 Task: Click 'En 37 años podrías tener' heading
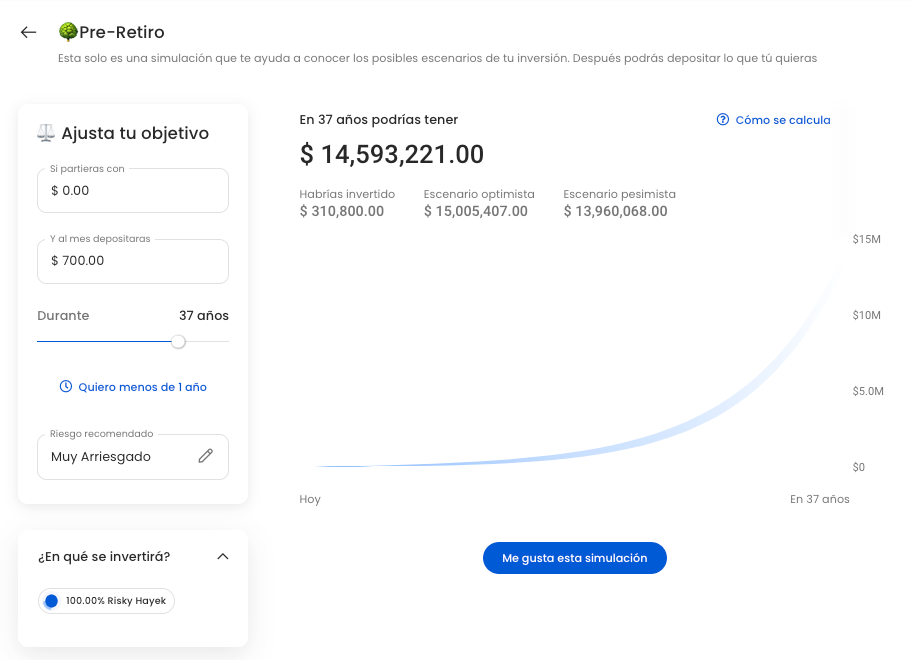click(x=379, y=120)
